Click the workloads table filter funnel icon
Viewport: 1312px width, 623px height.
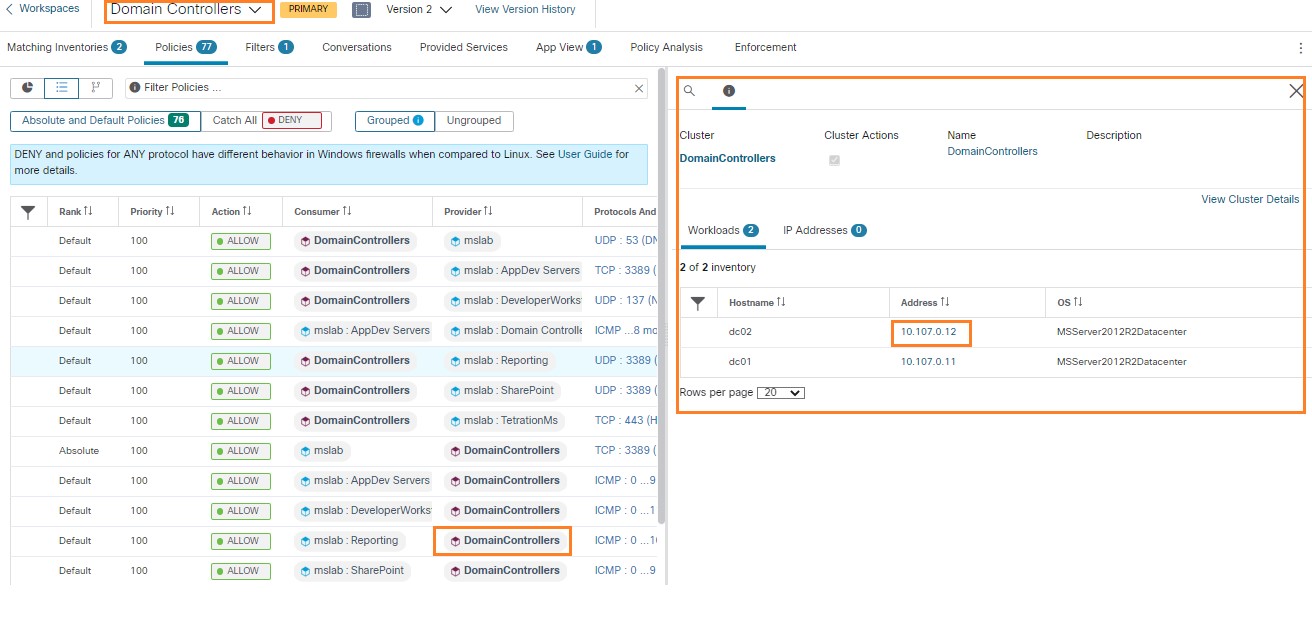(x=698, y=303)
